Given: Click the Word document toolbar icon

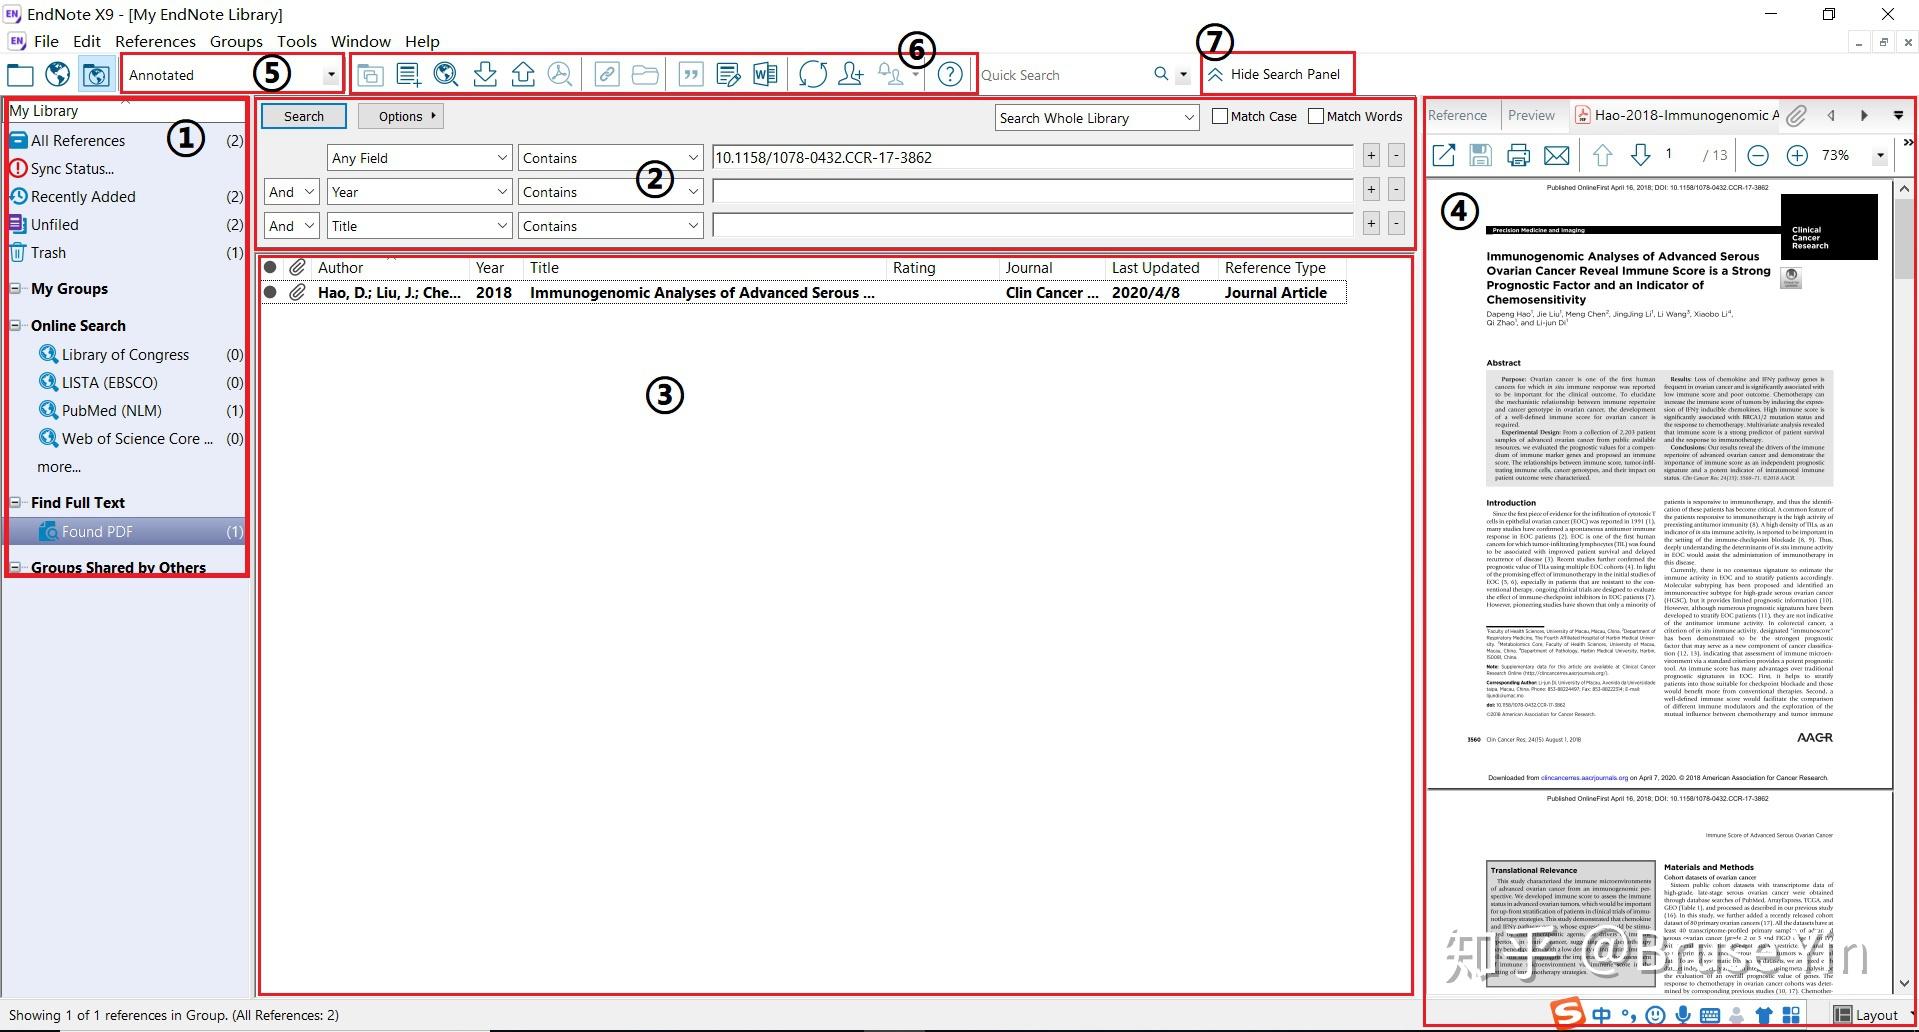Looking at the screenshot, I should coord(765,74).
